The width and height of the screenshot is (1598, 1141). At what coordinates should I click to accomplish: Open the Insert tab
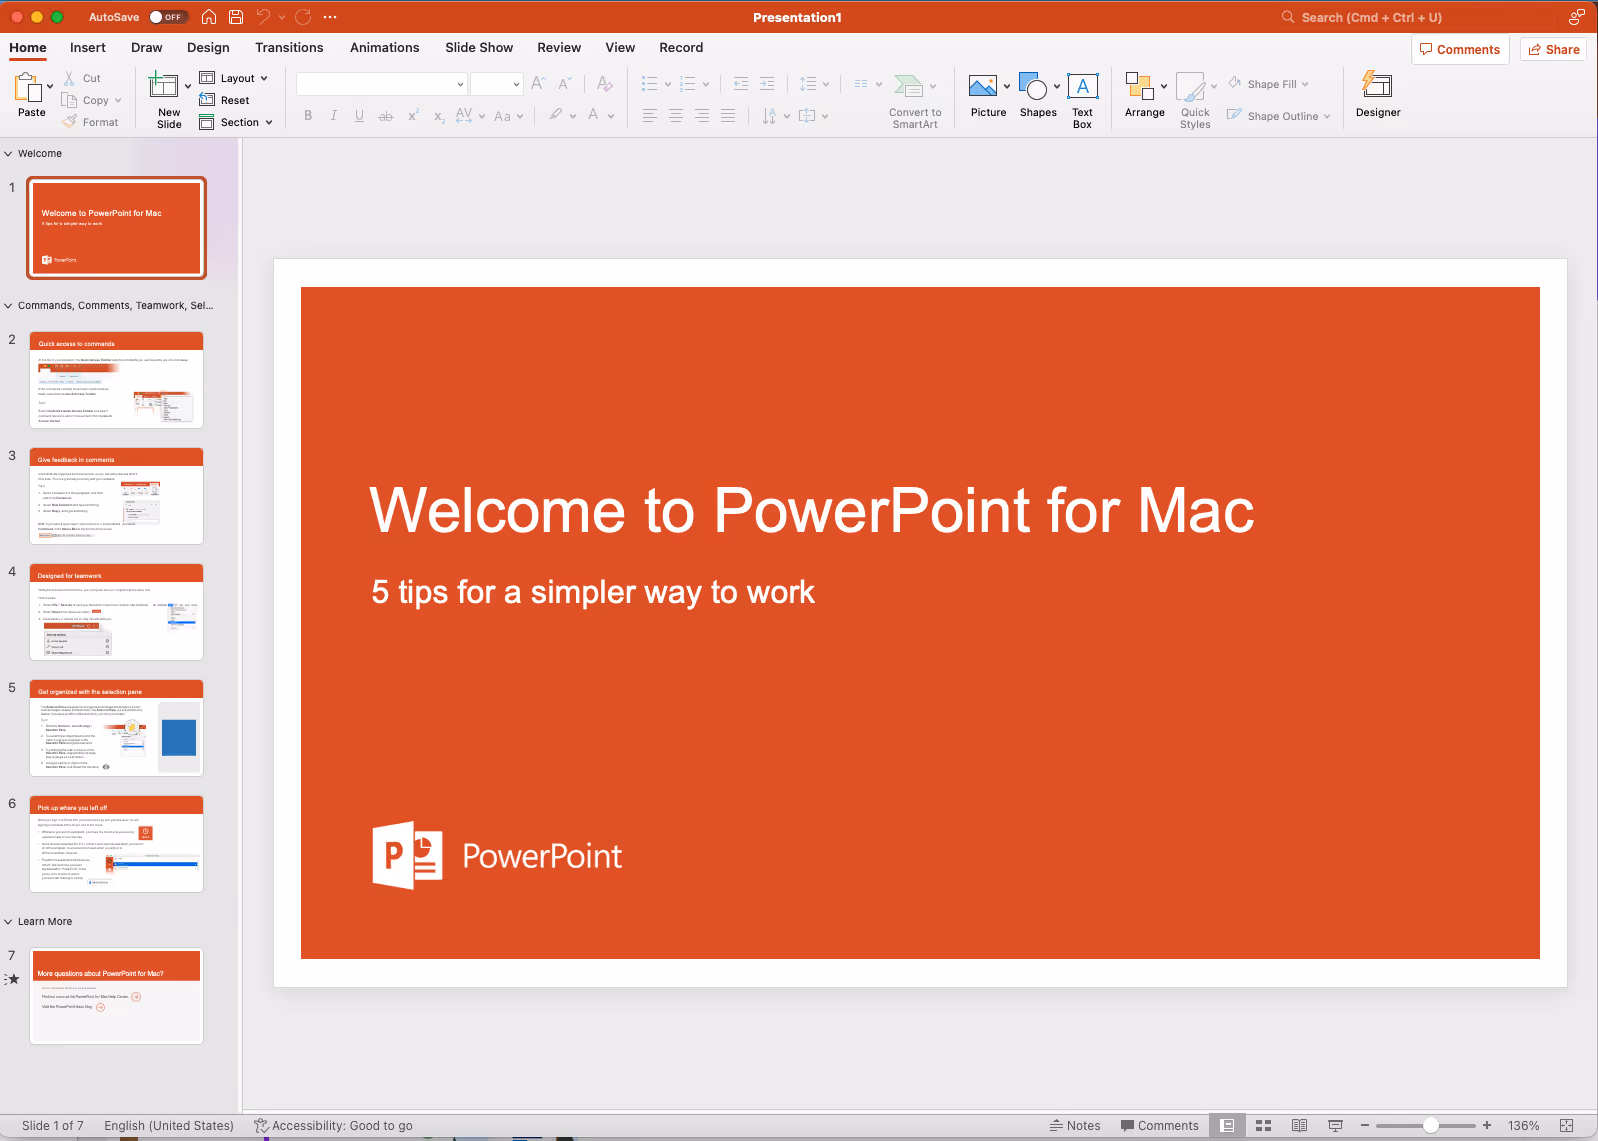point(88,47)
